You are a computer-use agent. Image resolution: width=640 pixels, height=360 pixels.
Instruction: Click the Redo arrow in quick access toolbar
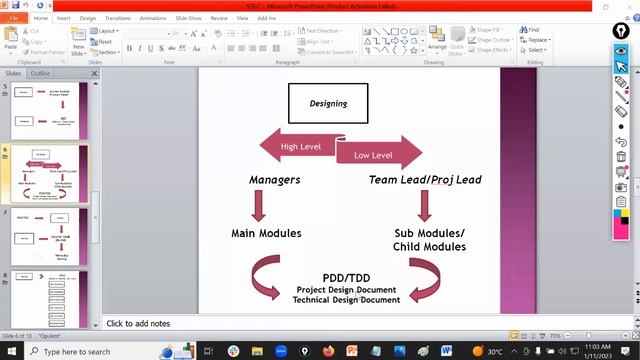[x=40, y=5]
